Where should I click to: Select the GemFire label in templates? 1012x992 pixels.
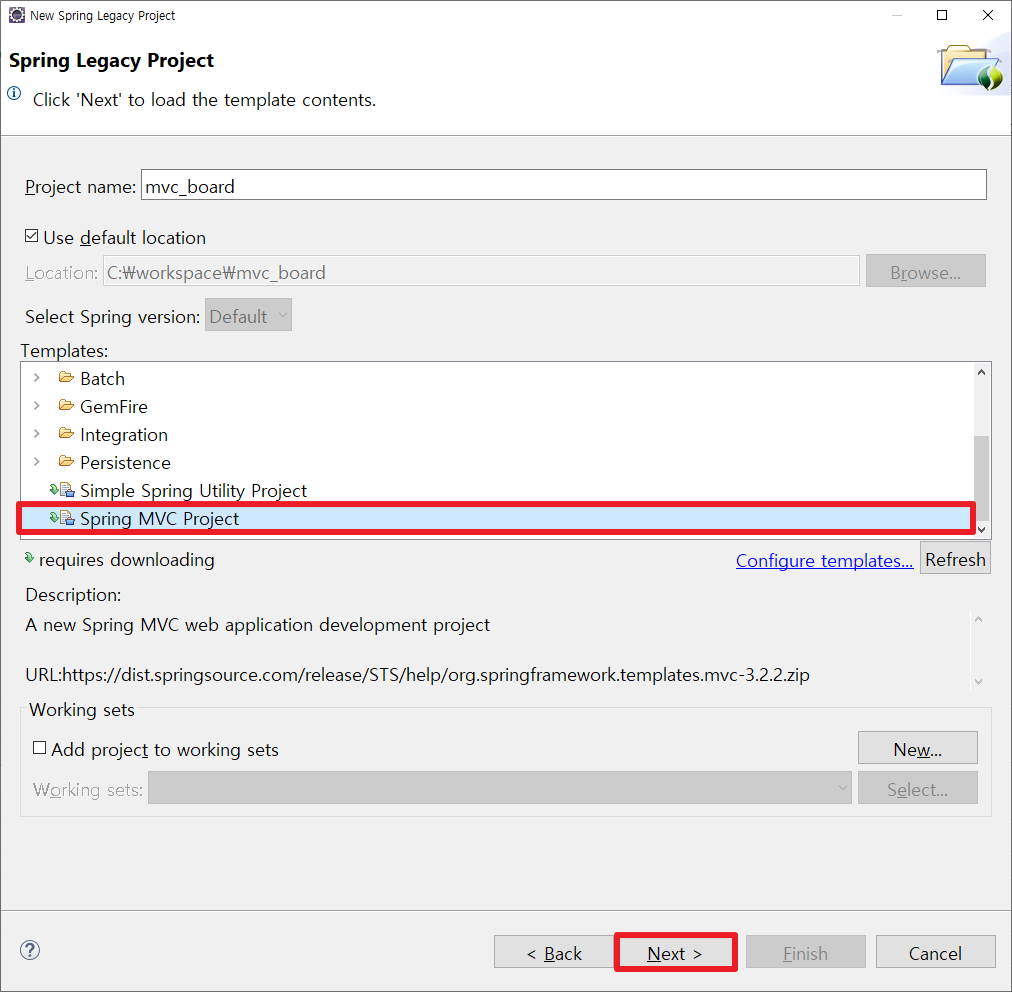pos(114,407)
